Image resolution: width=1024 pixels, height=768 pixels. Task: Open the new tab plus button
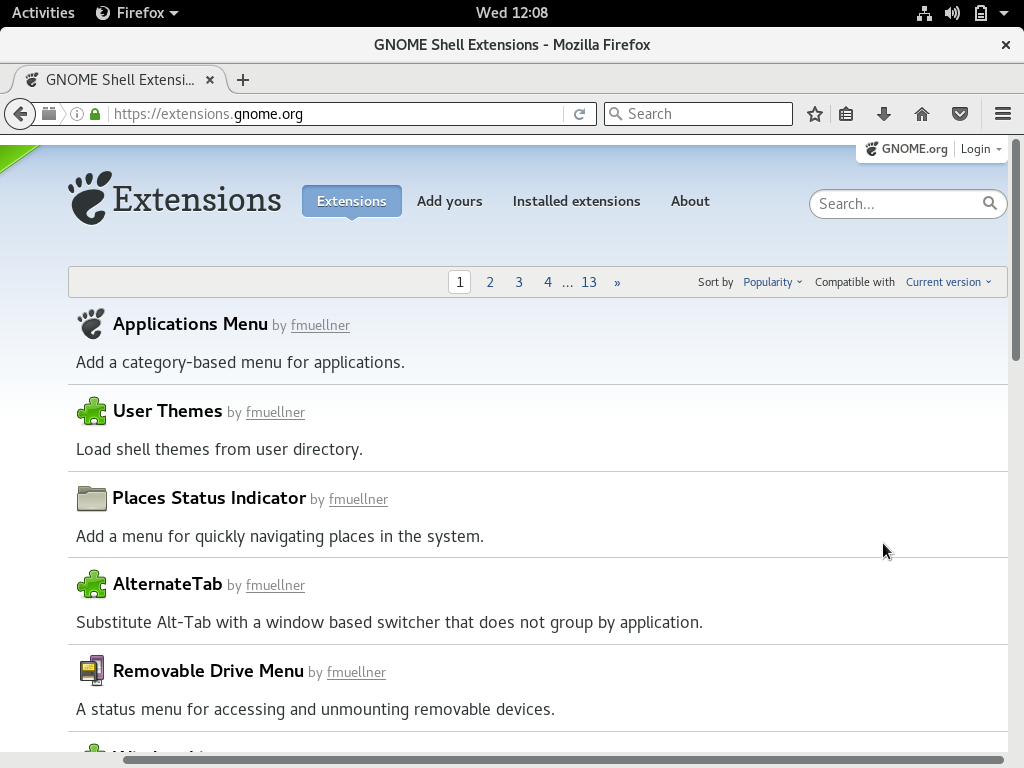click(x=243, y=80)
